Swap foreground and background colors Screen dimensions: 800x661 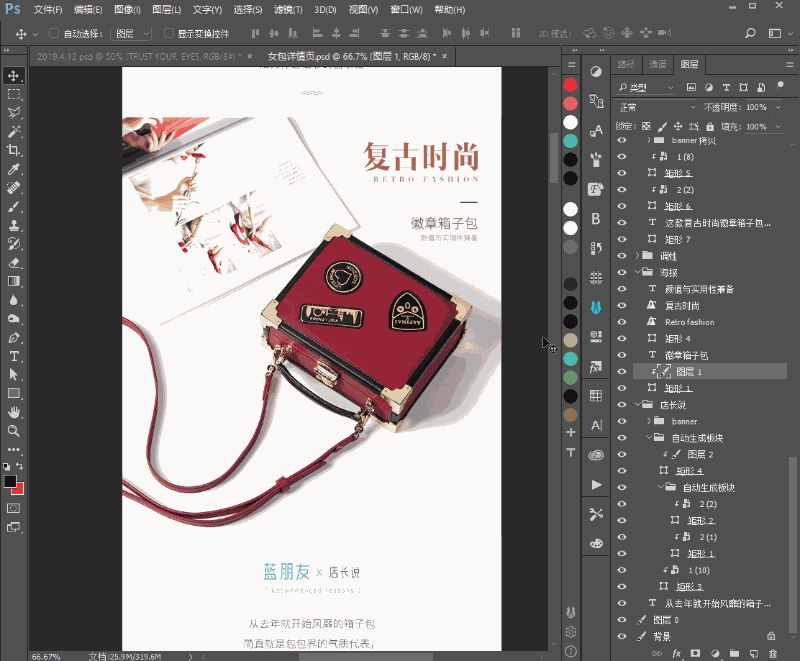coord(19,466)
